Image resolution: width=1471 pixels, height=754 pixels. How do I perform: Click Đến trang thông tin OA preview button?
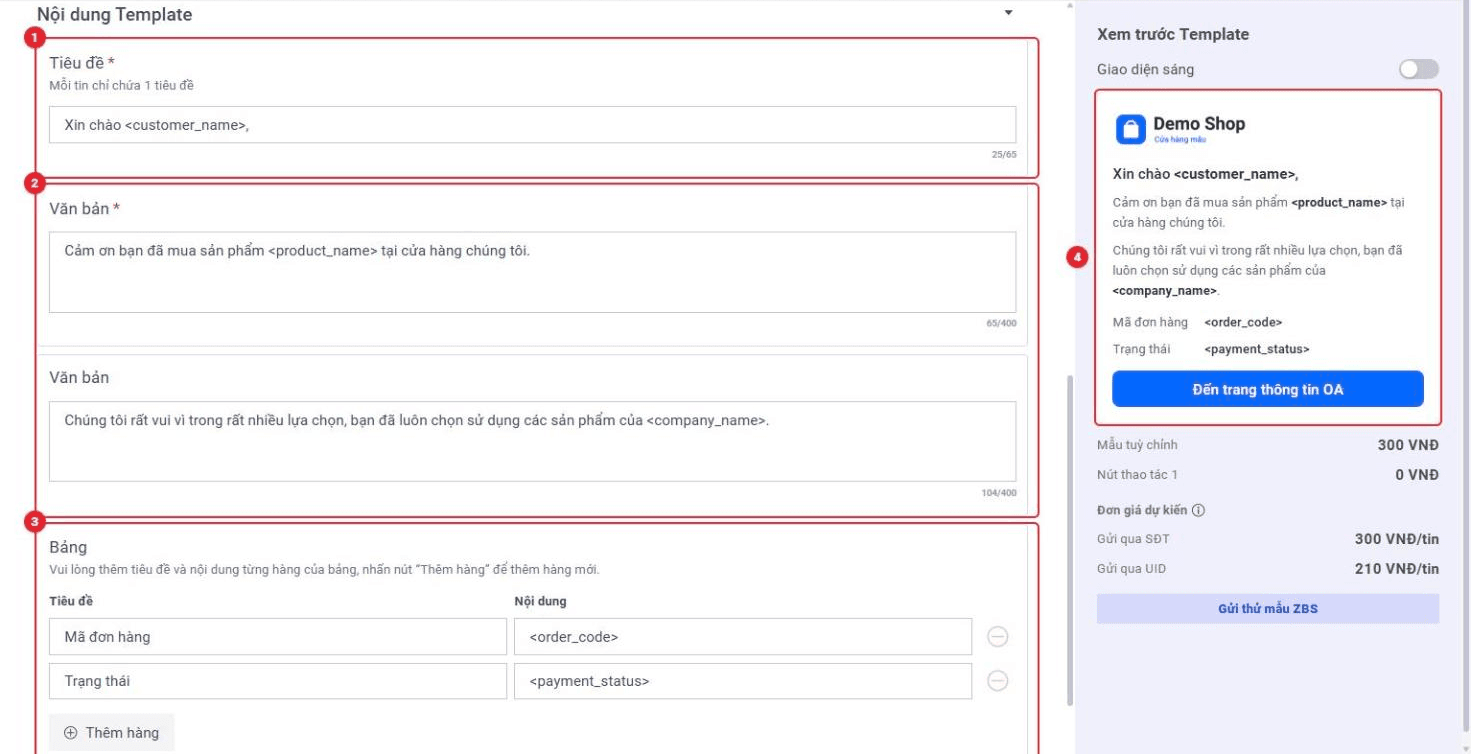[x=1267, y=389]
